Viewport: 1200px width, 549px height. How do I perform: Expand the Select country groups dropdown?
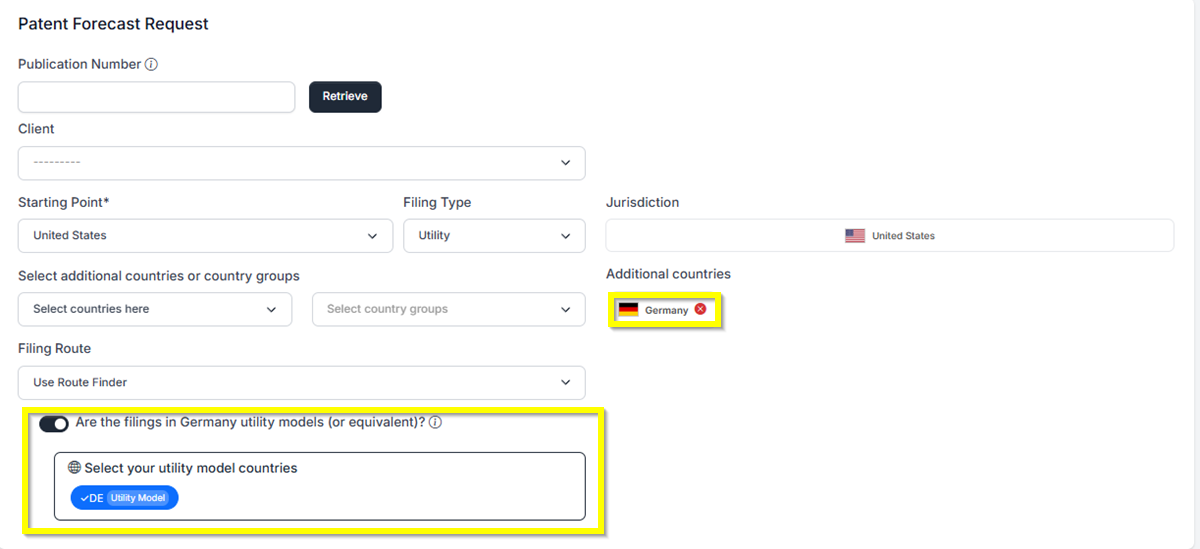pos(448,309)
